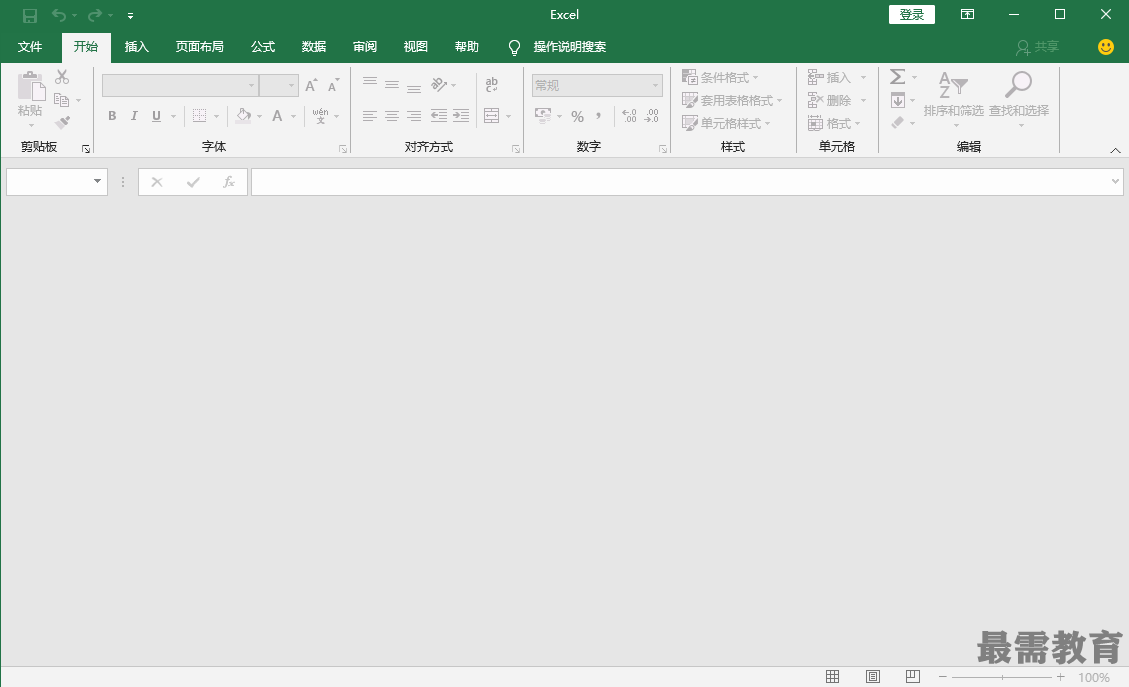Open the font name combo box
Image resolution: width=1129 pixels, height=687 pixels.
pyautogui.click(x=180, y=86)
